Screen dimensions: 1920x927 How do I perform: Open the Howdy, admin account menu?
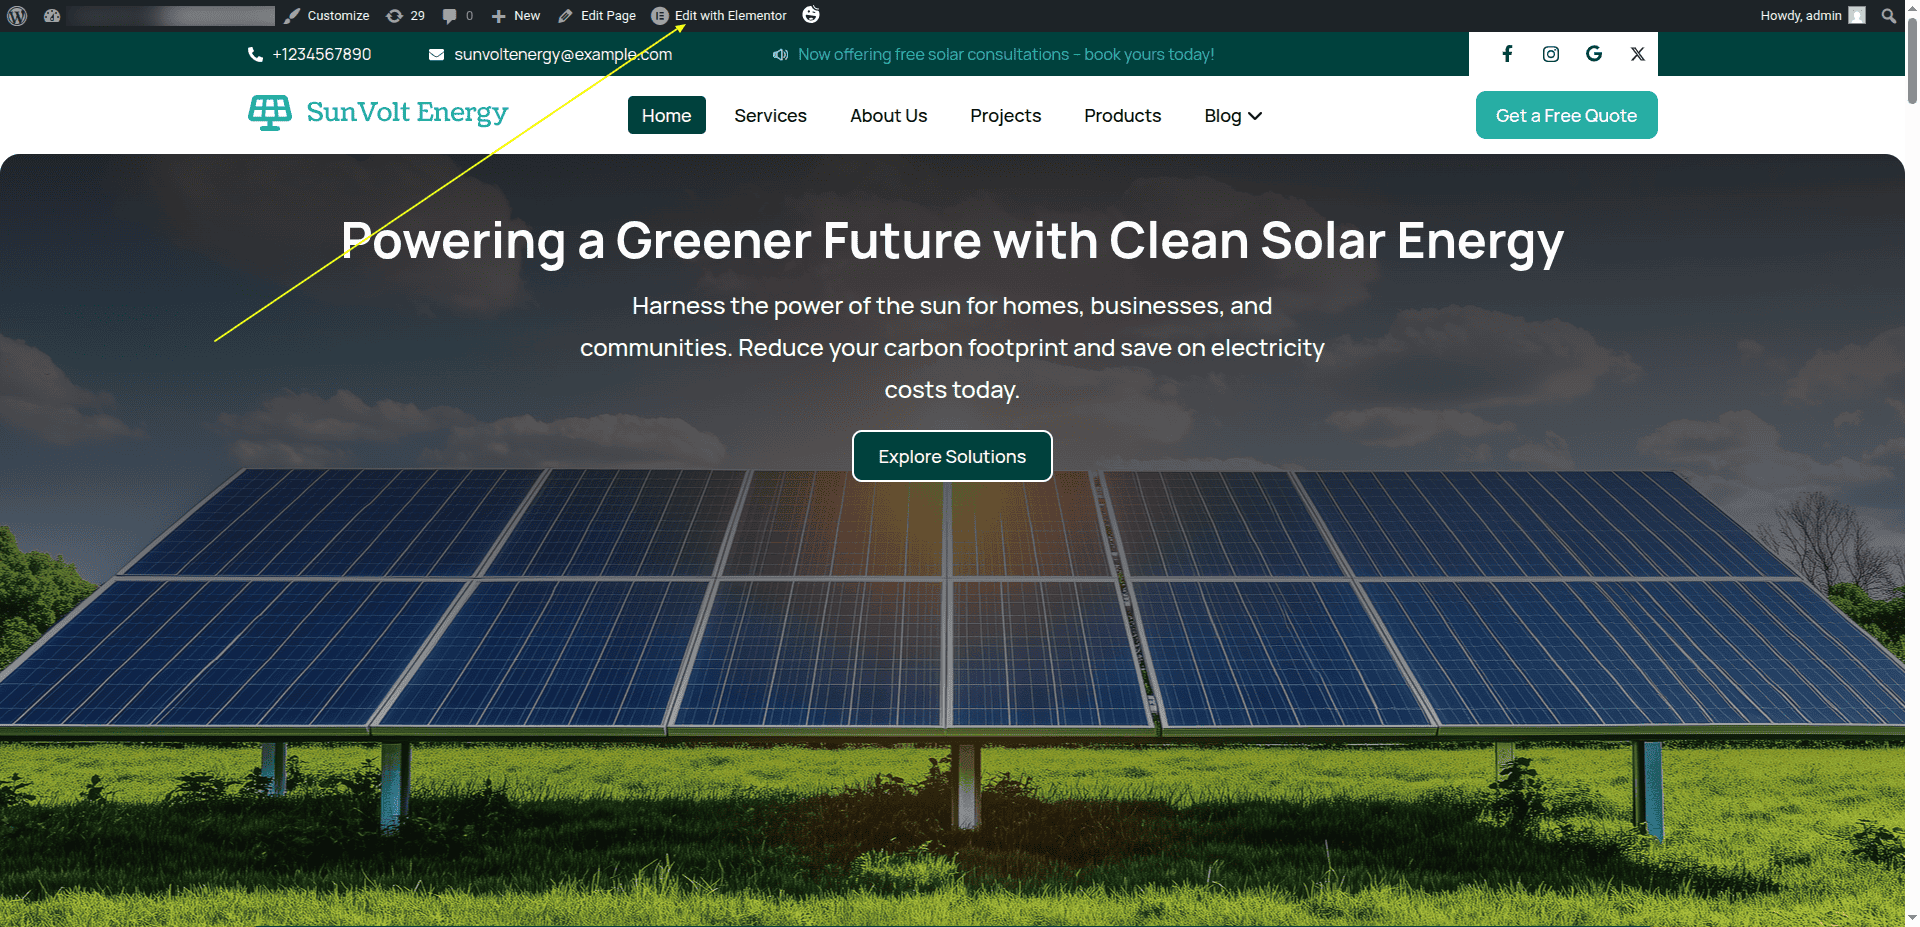tap(1811, 16)
